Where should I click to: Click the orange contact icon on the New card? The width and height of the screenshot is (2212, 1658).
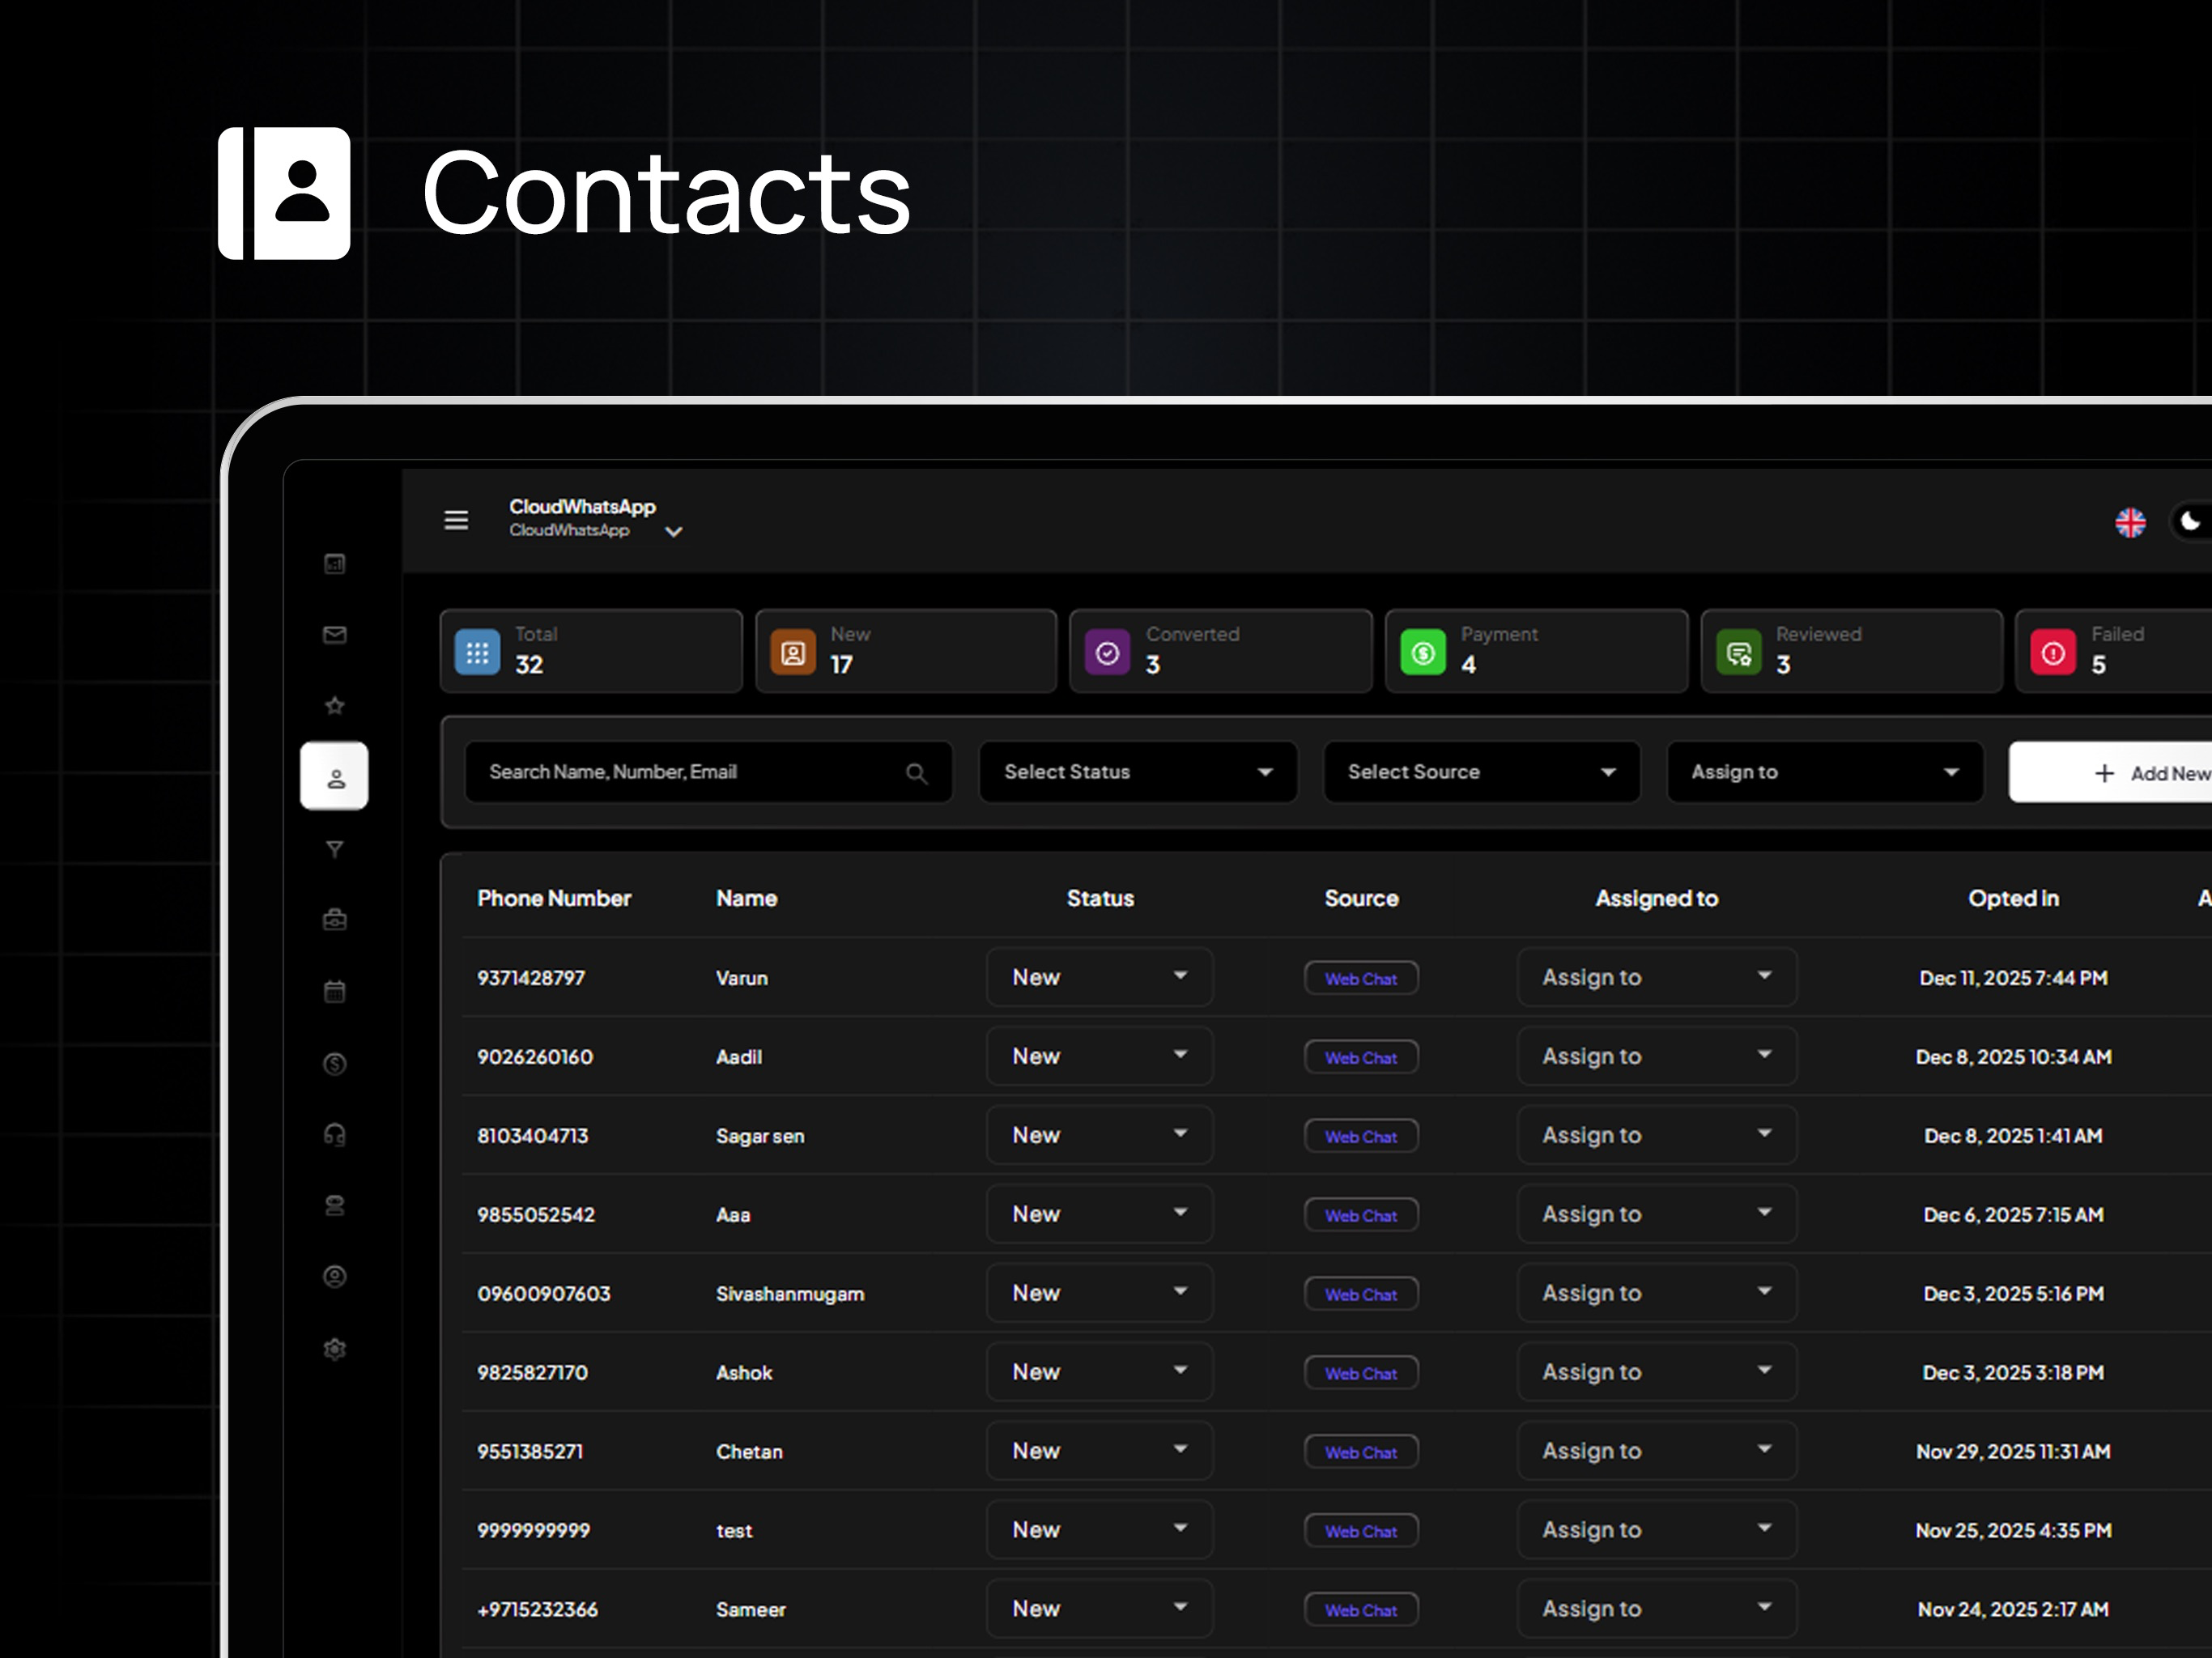(793, 653)
